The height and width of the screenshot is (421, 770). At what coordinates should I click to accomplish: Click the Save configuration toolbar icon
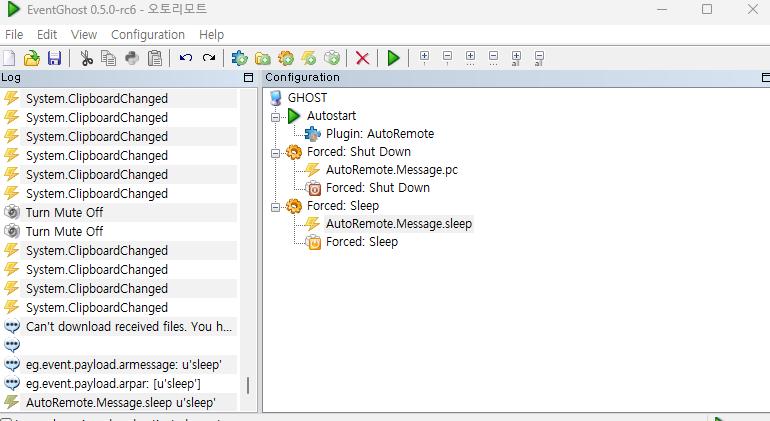pos(54,58)
